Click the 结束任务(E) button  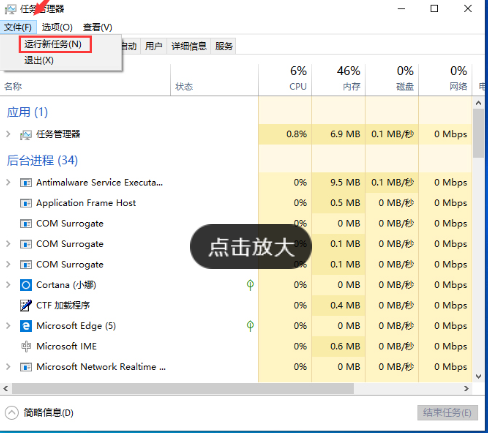(x=447, y=413)
